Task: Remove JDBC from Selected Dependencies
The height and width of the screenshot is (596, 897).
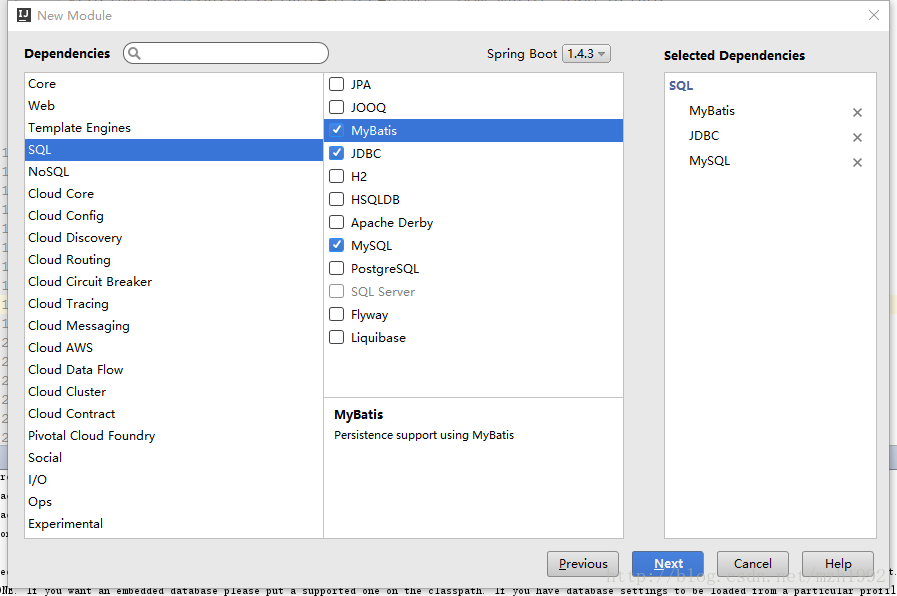Action: point(857,138)
